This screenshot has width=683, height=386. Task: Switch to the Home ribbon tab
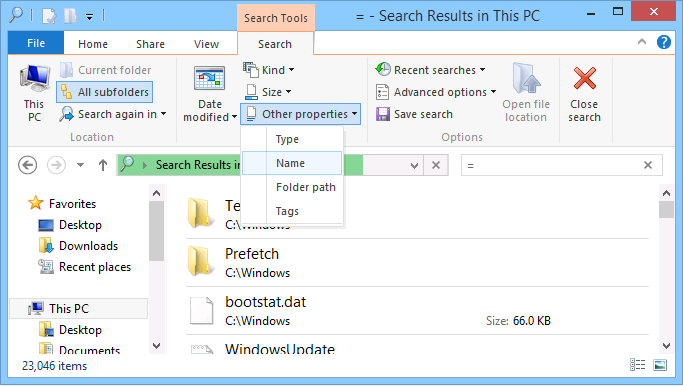pos(93,44)
